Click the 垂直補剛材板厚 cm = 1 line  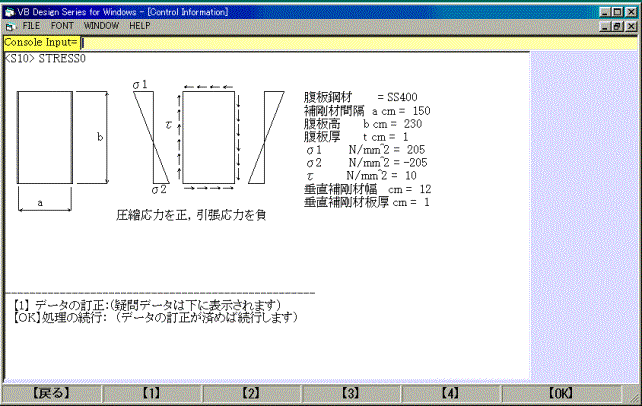click(x=366, y=202)
